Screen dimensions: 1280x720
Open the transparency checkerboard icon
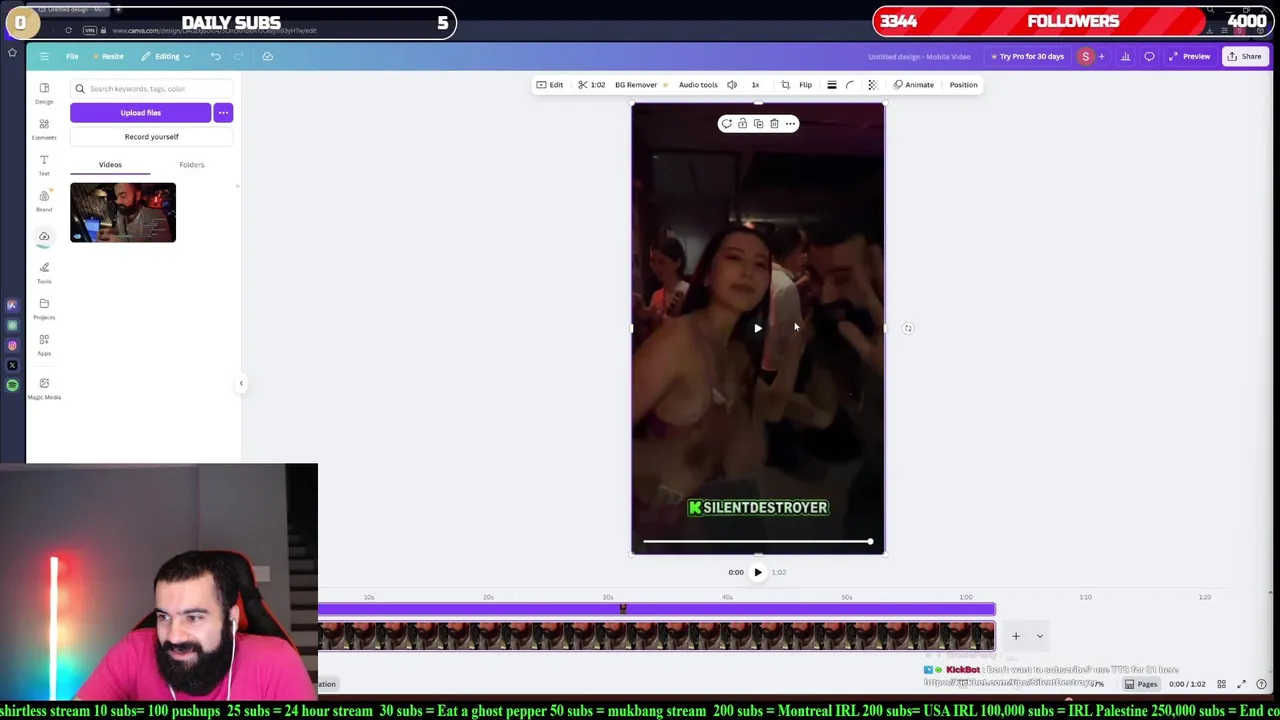click(872, 85)
